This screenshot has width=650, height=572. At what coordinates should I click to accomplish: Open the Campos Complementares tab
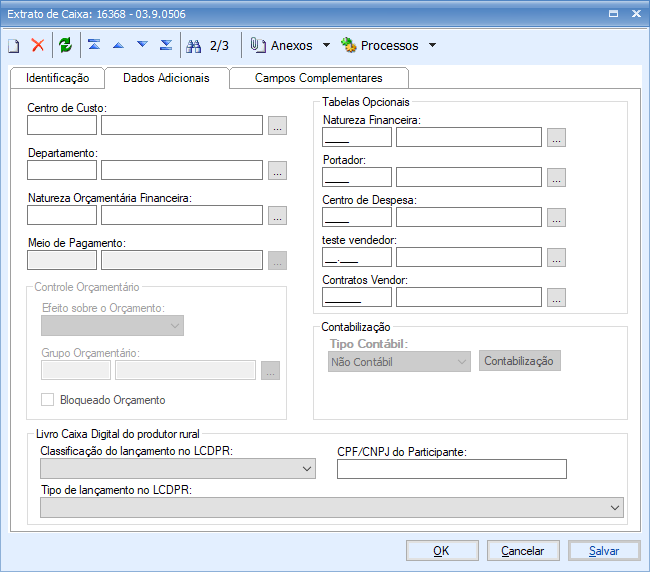(318, 78)
